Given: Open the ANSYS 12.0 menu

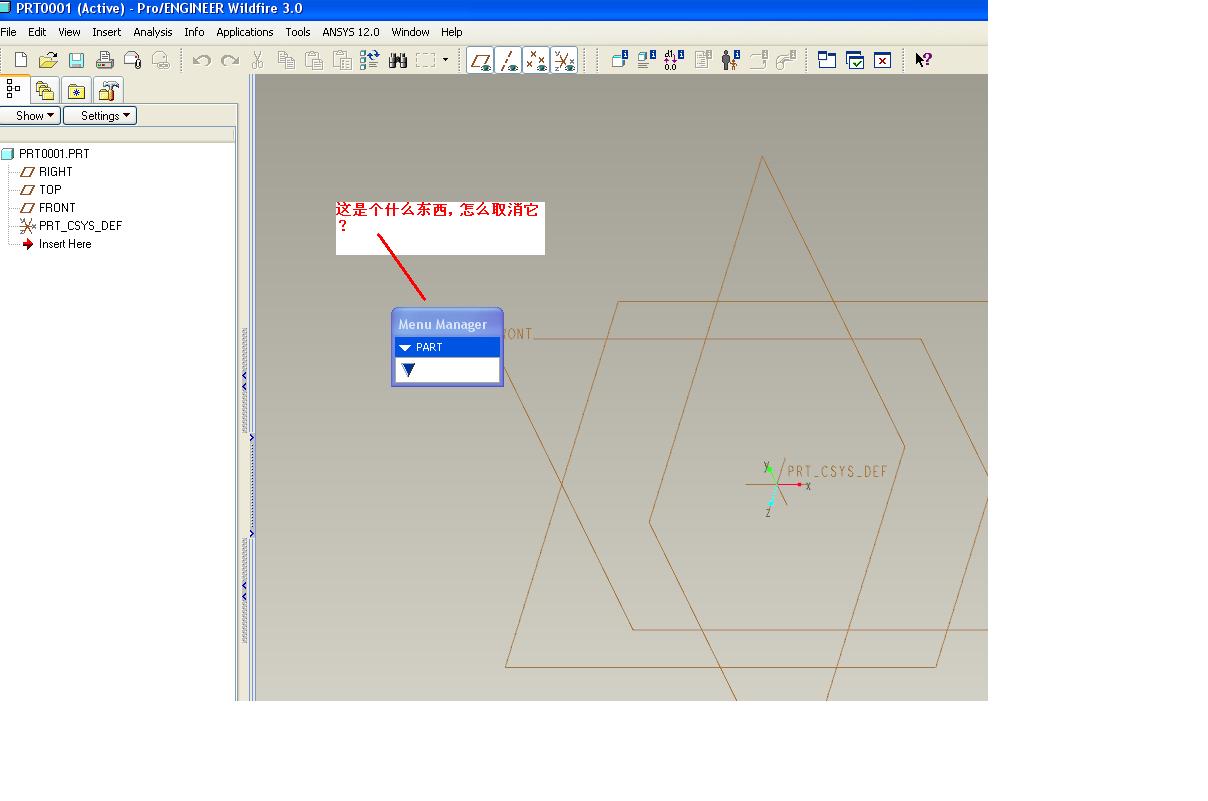Looking at the screenshot, I should (351, 32).
